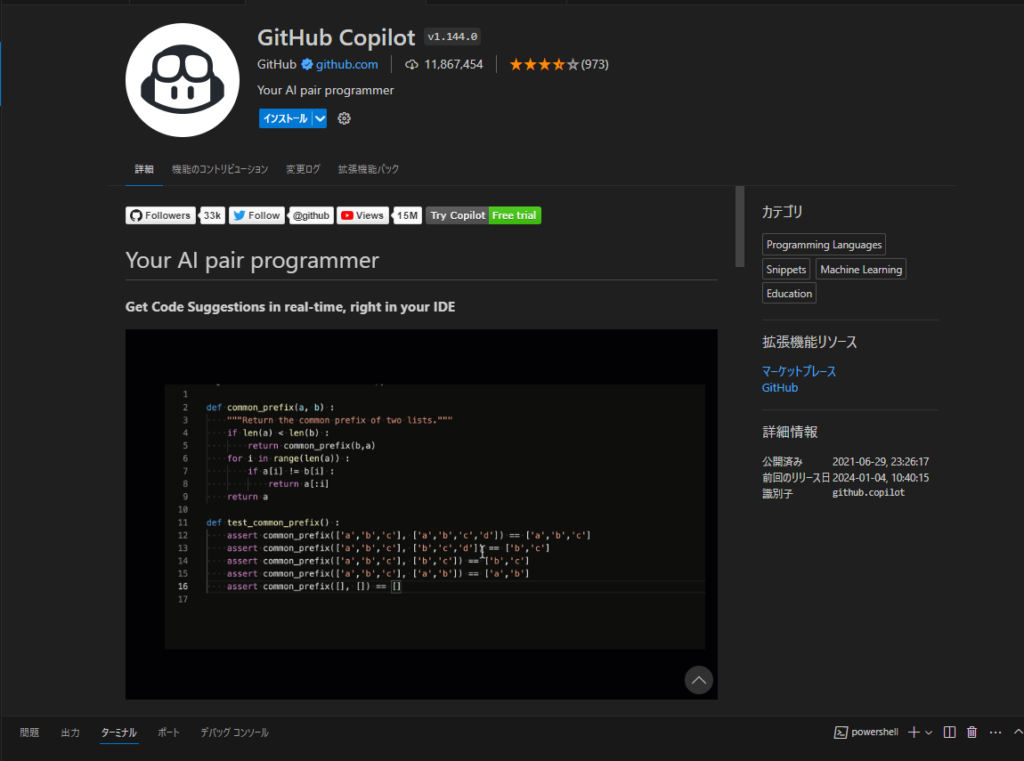Kill the terminal with the trash icon
This screenshot has width=1024, height=761.
(972, 732)
